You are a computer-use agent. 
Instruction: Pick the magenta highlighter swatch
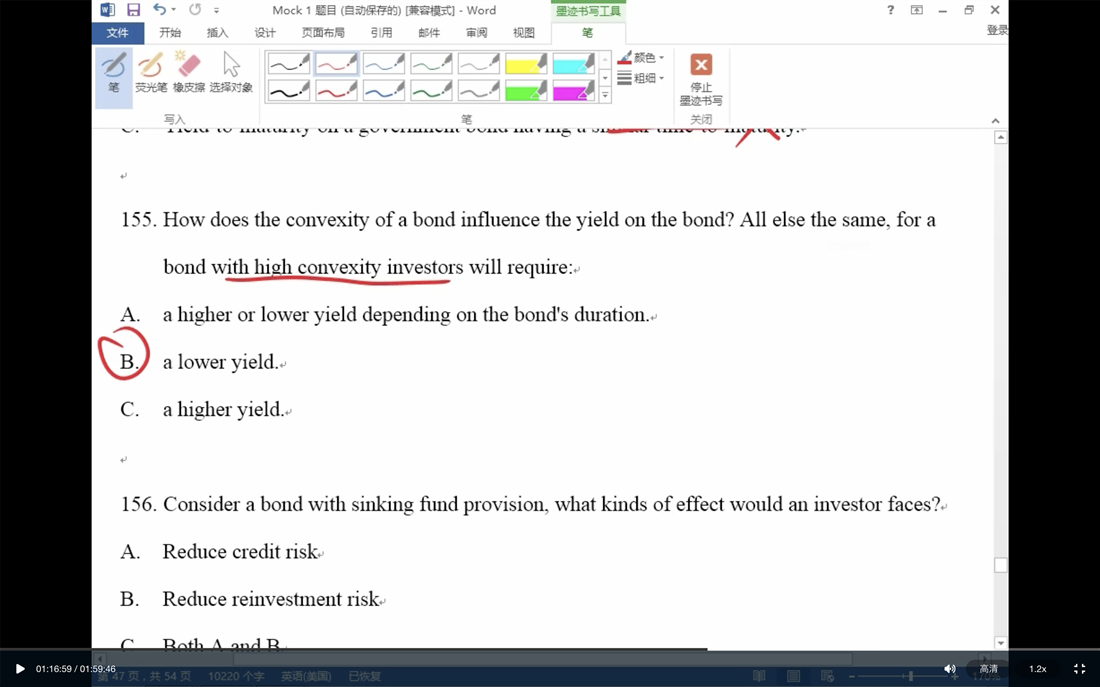click(574, 91)
